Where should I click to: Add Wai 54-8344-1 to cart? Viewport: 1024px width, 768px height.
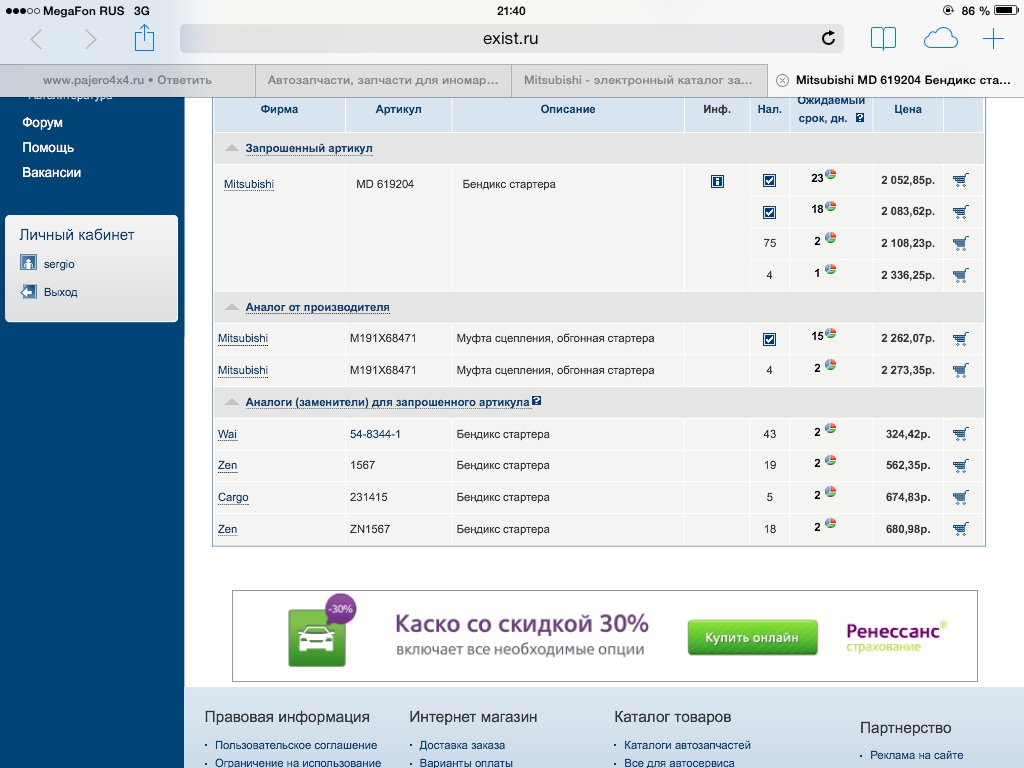click(960, 434)
